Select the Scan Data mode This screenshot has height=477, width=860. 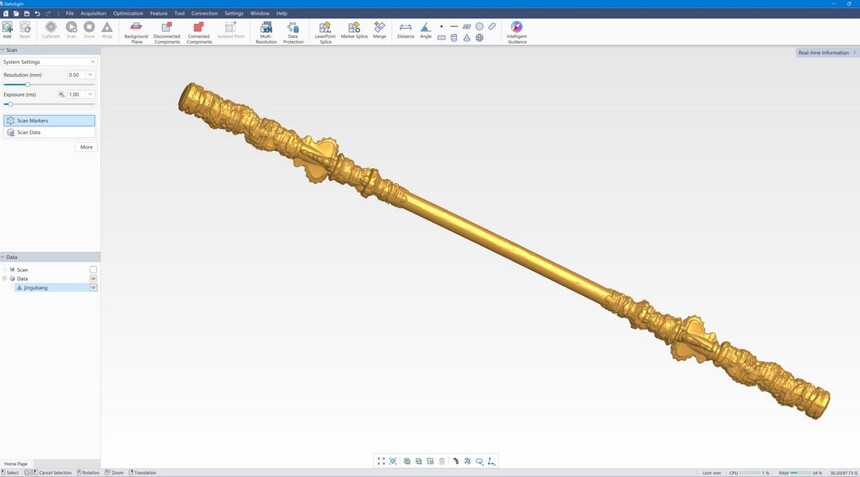[x=49, y=132]
